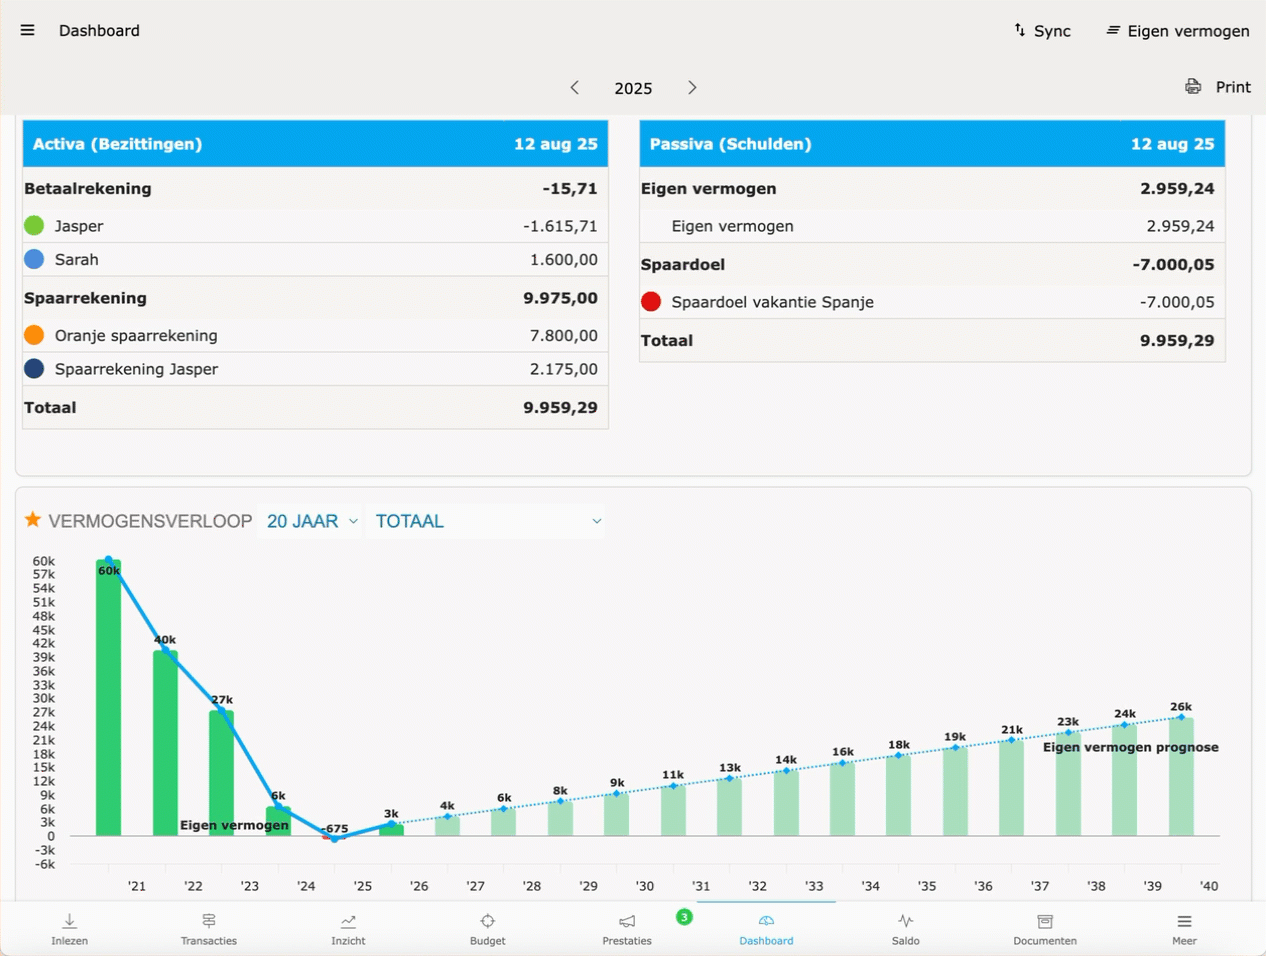
Task: Click the orange Oranje spaarrekening color dot
Action: [34, 335]
